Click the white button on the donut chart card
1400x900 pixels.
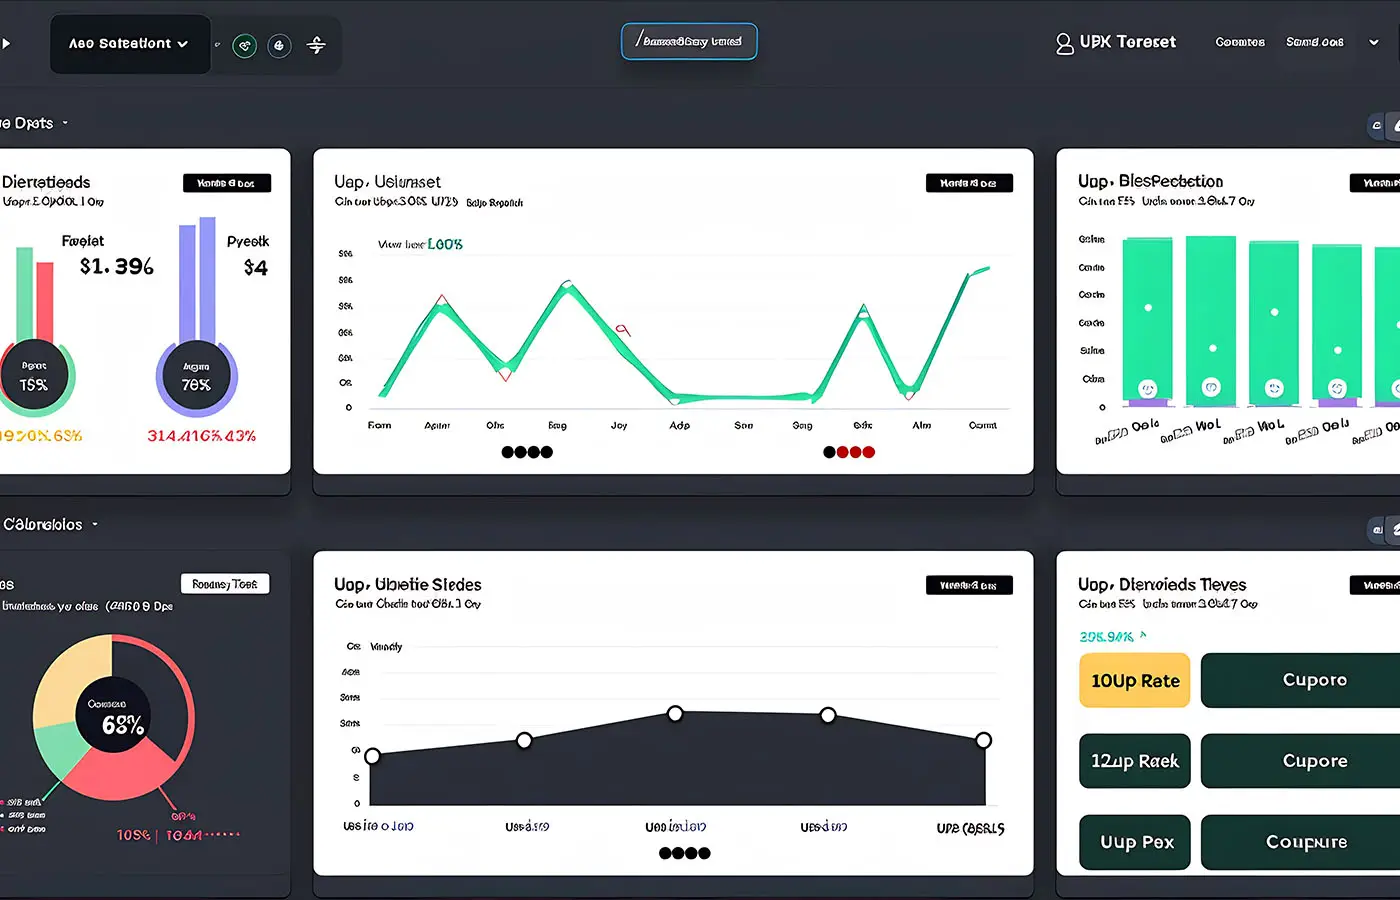pos(225,584)
